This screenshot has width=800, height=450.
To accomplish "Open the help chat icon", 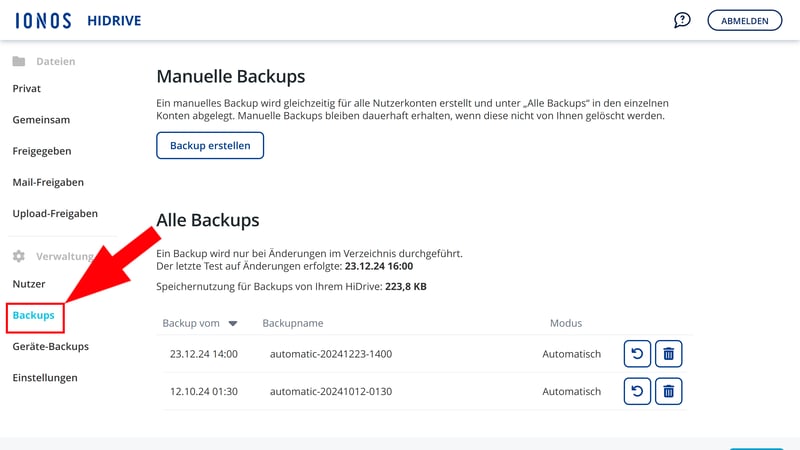I will tap(682, 20).
